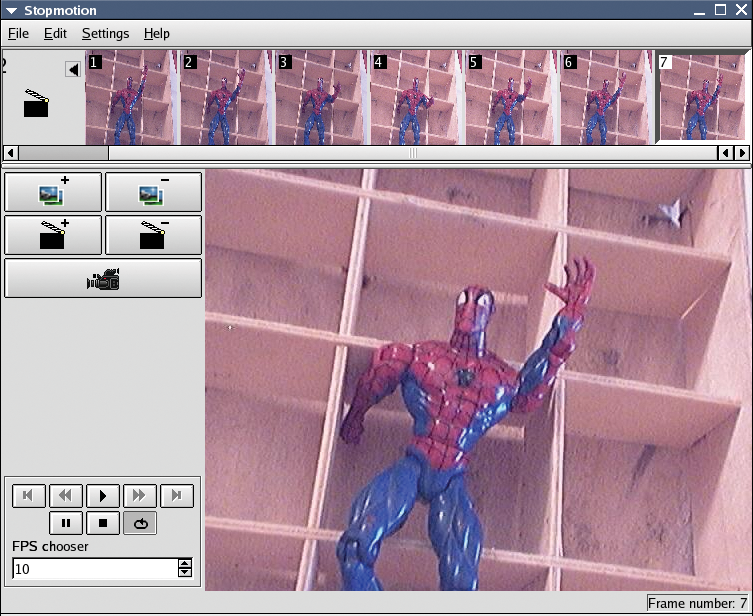Jump to the first frame

[x=28, y=495]
